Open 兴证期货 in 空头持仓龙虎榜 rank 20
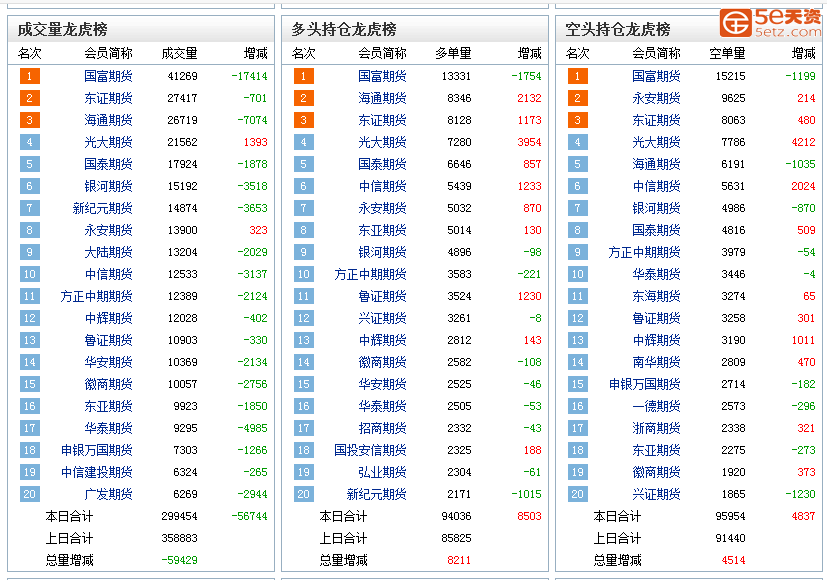The width and height of the screenshot is (827, 580). [x=657, y=494]
